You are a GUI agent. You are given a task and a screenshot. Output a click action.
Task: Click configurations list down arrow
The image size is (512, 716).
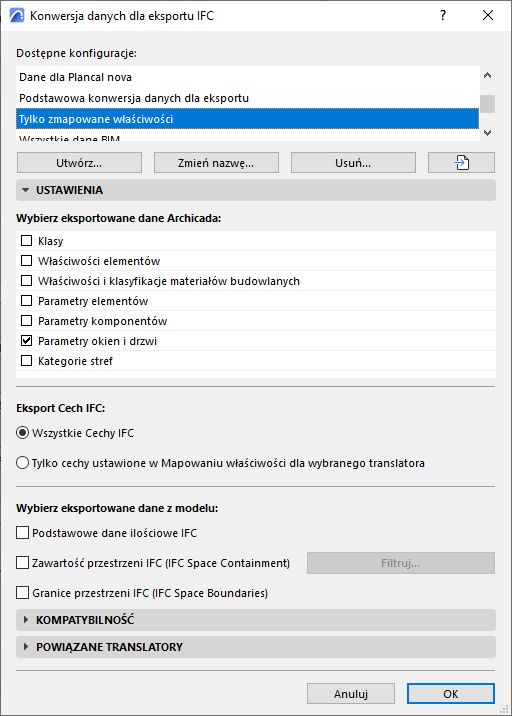click(x=487, y=133)
